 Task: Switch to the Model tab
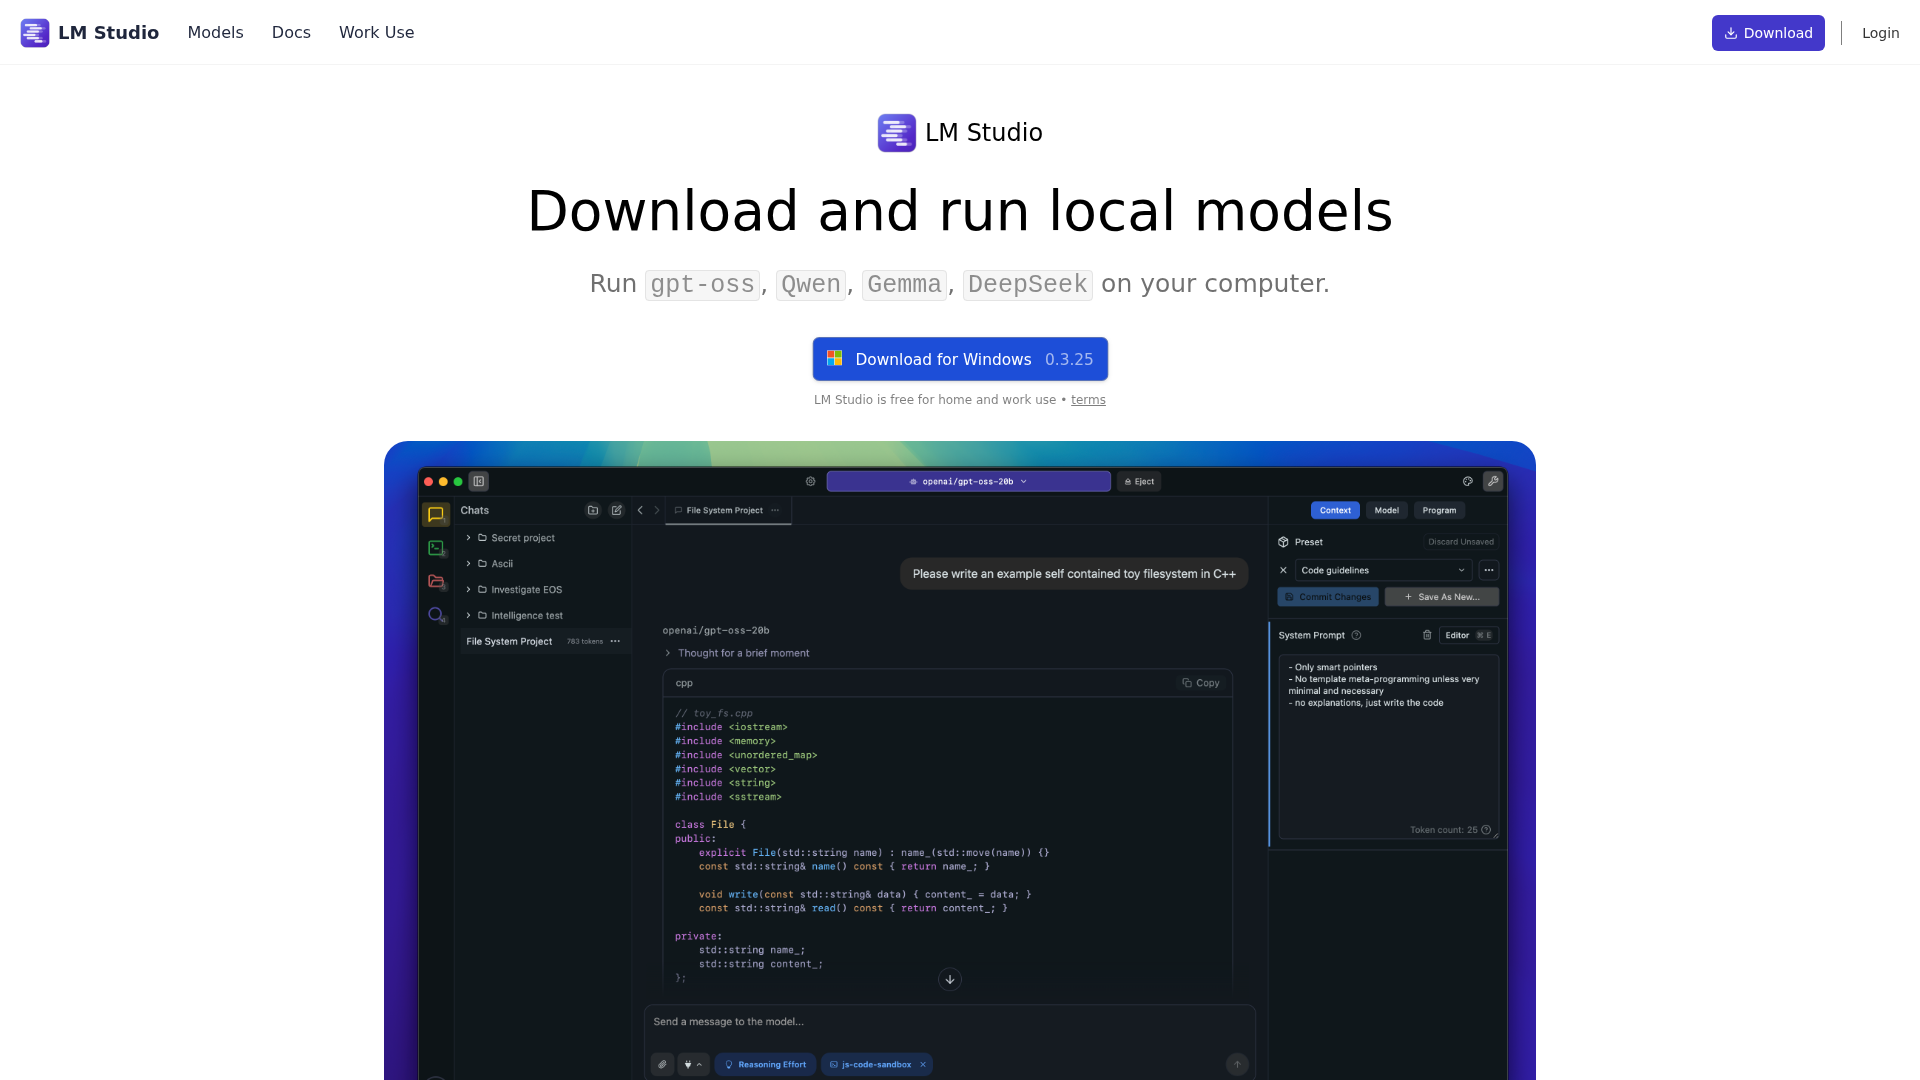click(x=1386, y=510)
